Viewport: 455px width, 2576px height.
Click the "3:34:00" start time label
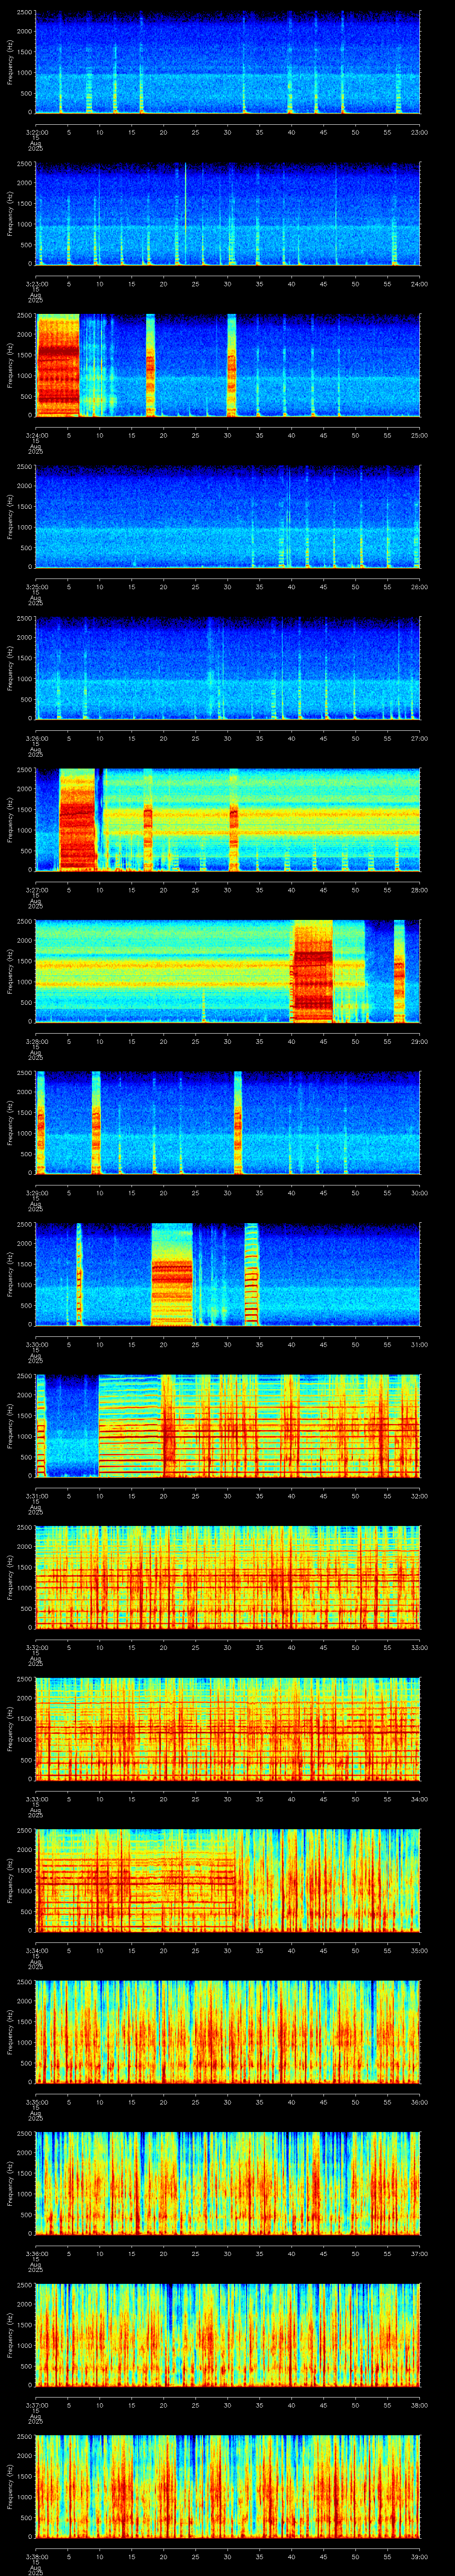click(36, 1951)
